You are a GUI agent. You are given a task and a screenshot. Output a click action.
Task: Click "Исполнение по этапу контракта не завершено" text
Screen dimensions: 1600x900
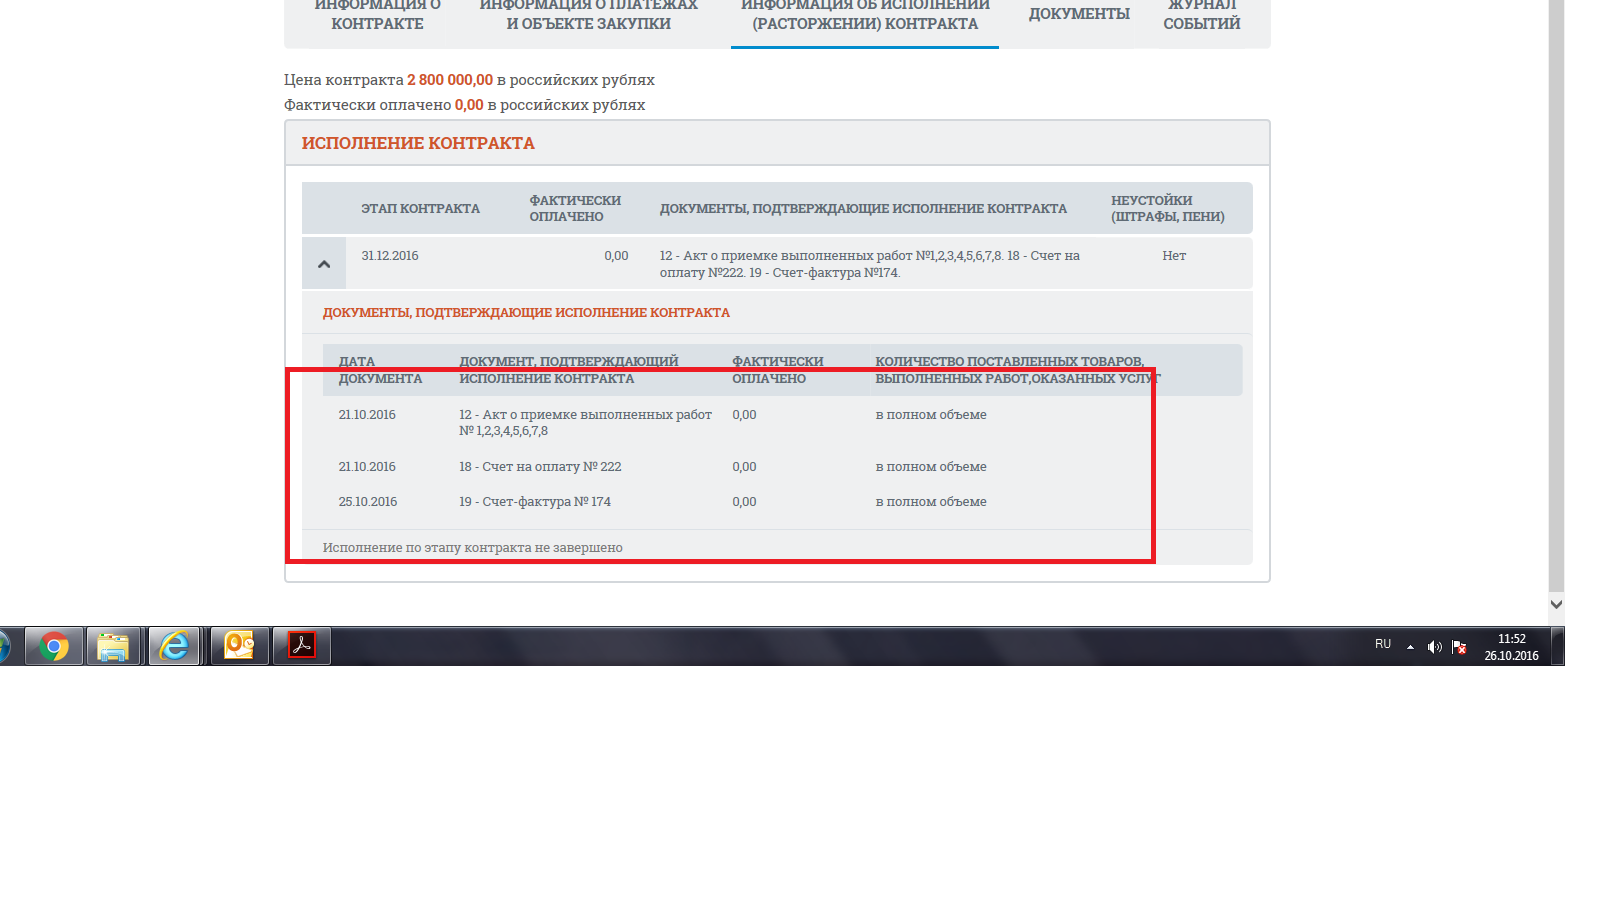(472, 548)
